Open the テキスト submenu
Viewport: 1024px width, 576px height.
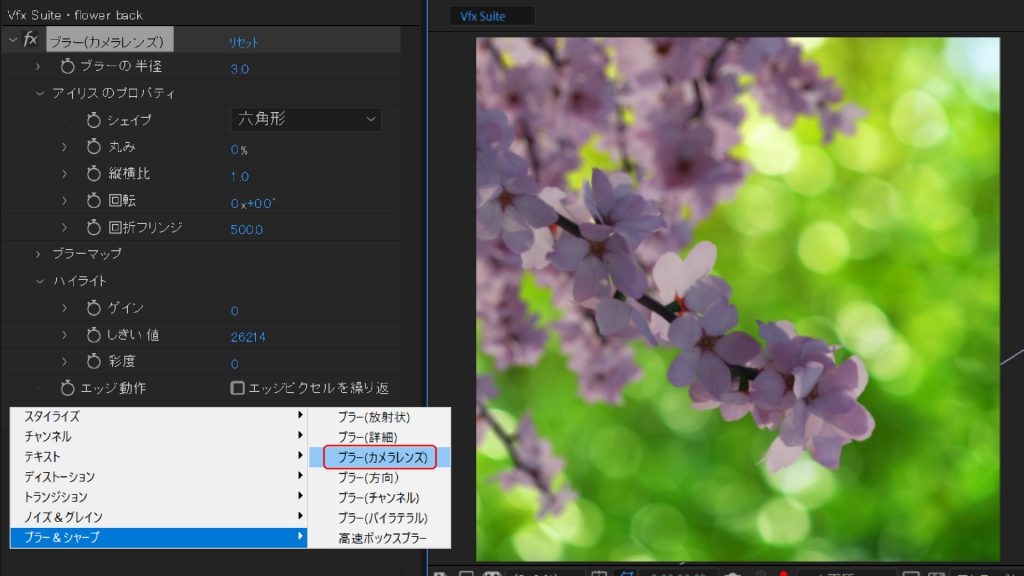click(x=159, y=456)
